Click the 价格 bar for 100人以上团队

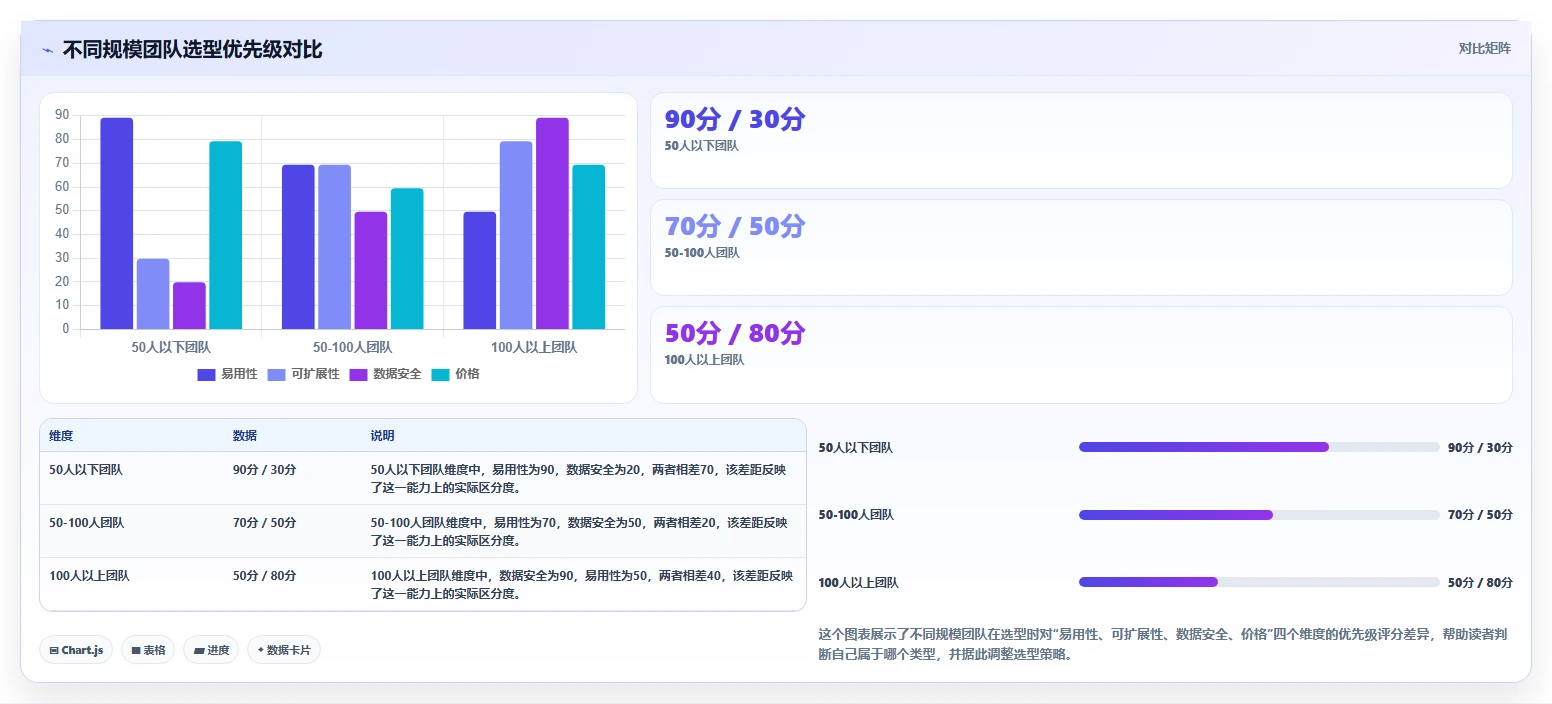click(589, 247)
